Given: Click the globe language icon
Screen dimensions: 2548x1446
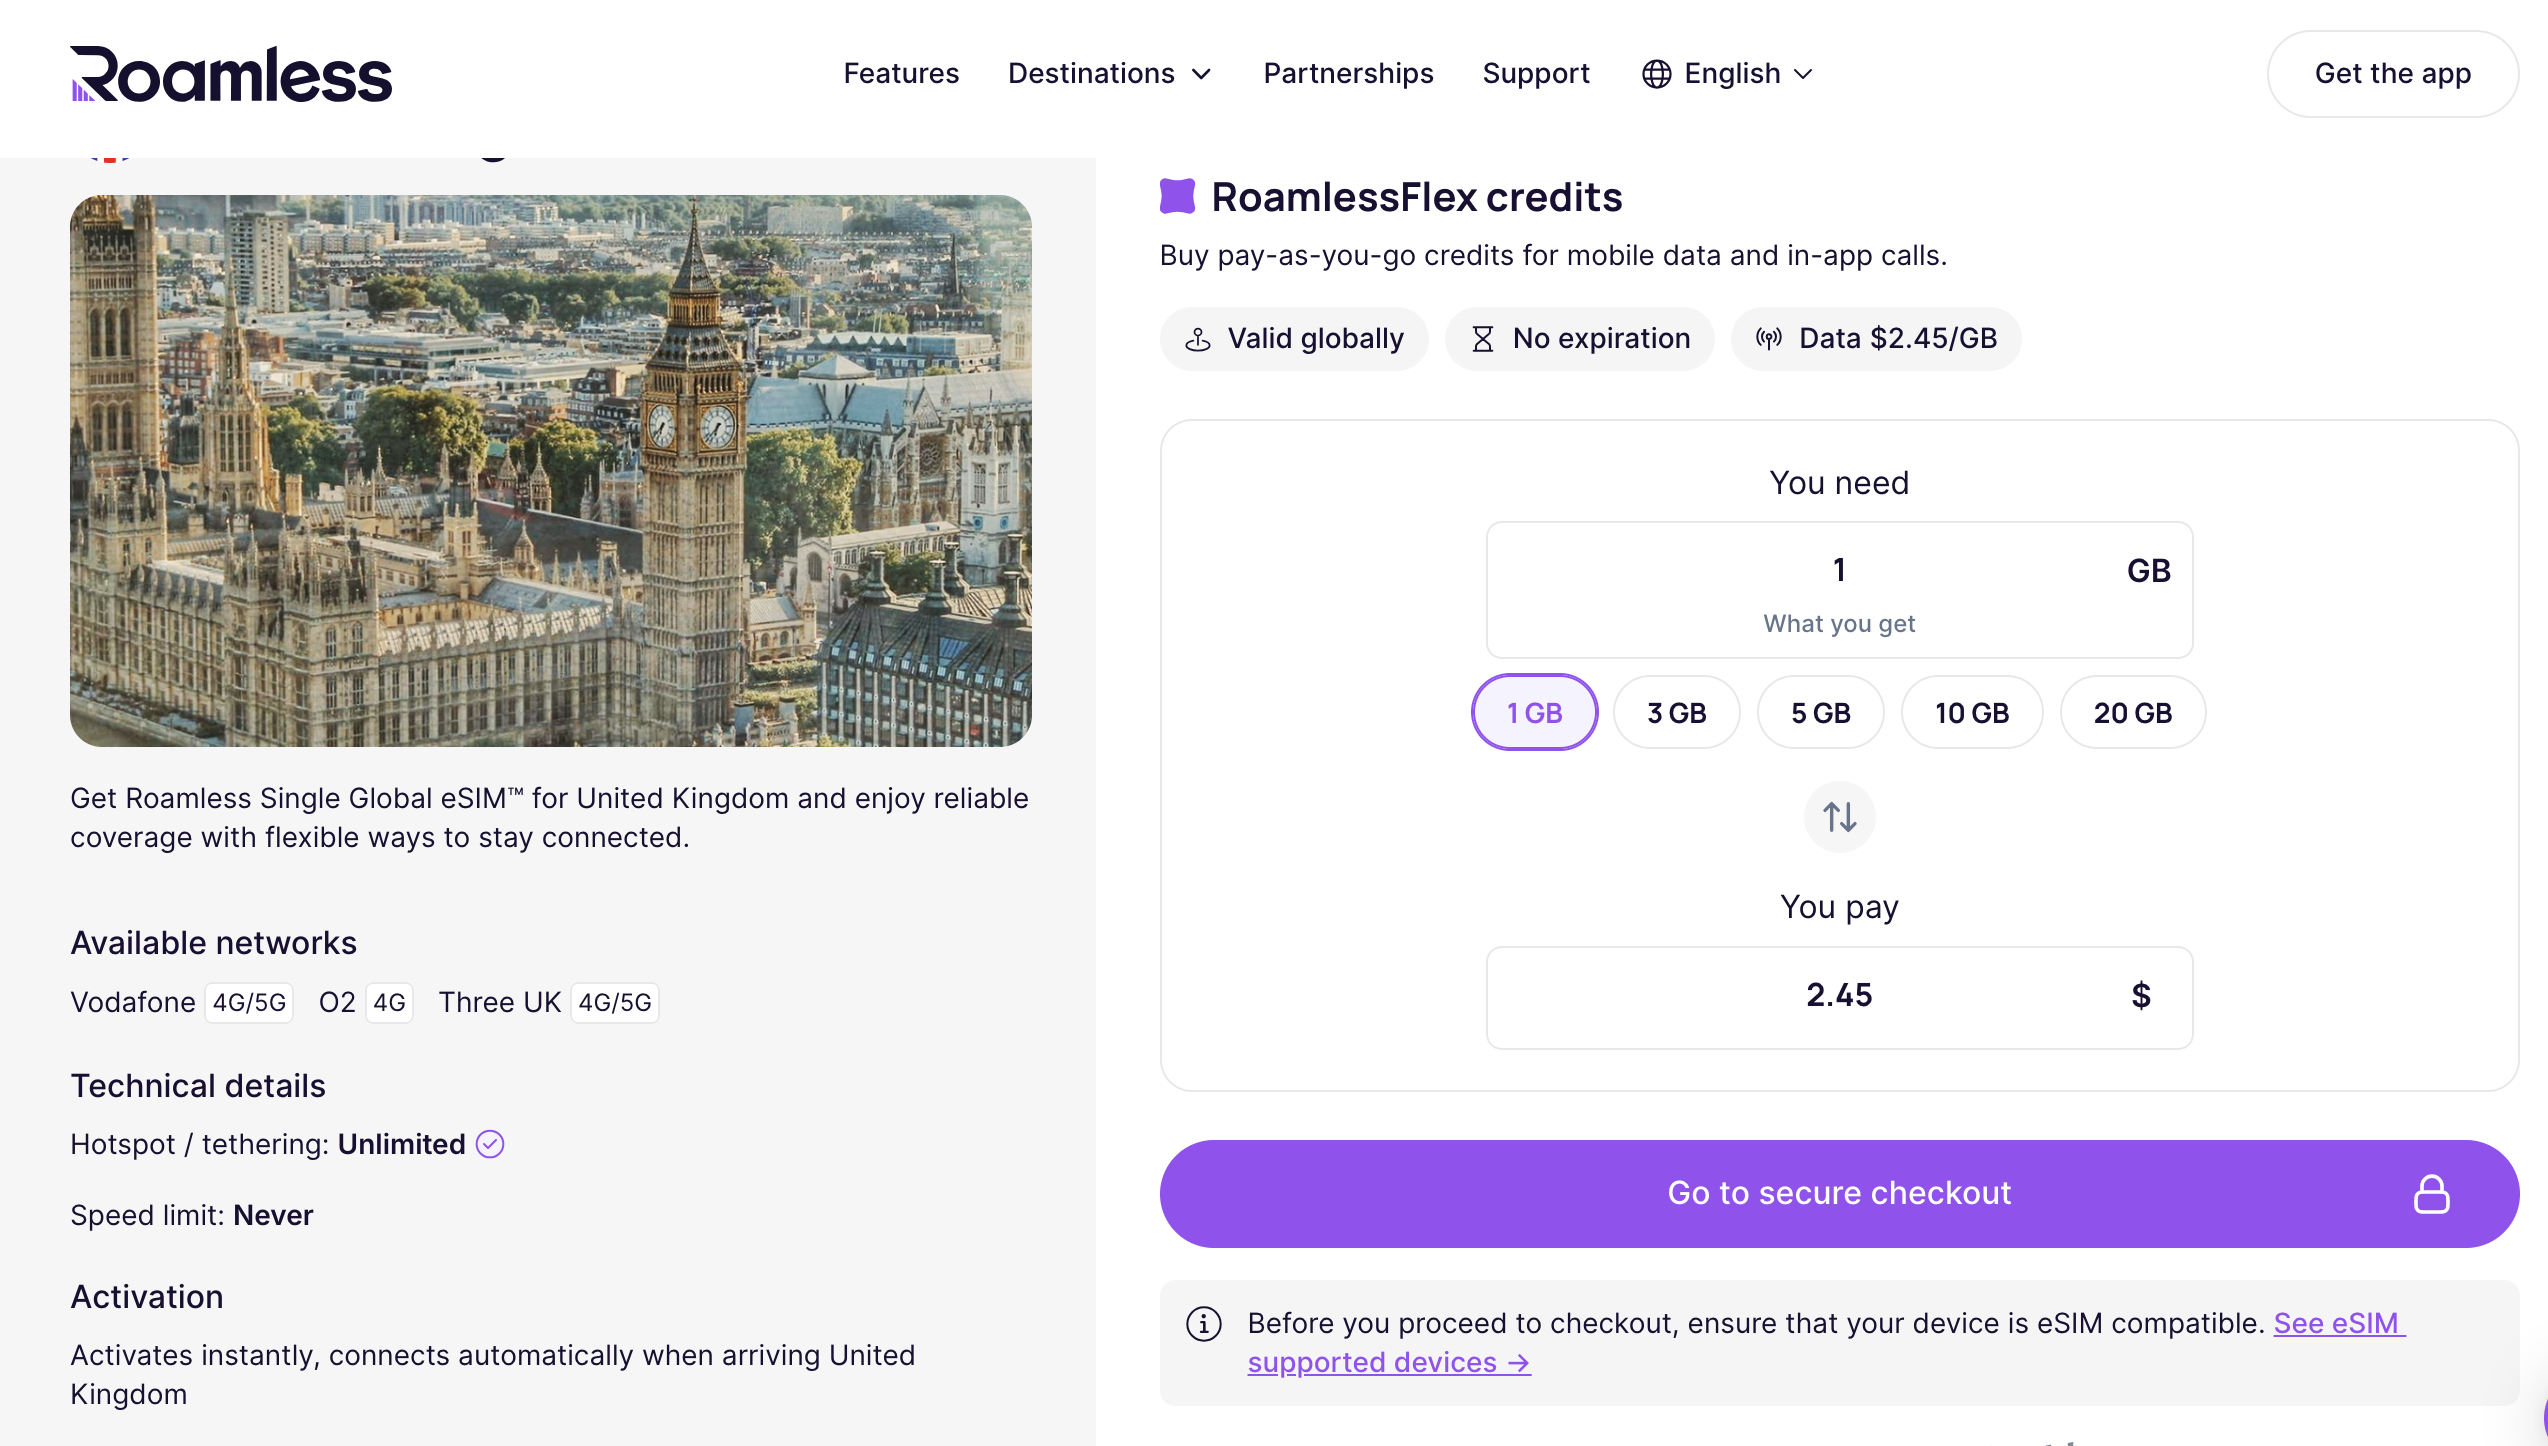Looking at the screenshot, I should (1656, 74).
